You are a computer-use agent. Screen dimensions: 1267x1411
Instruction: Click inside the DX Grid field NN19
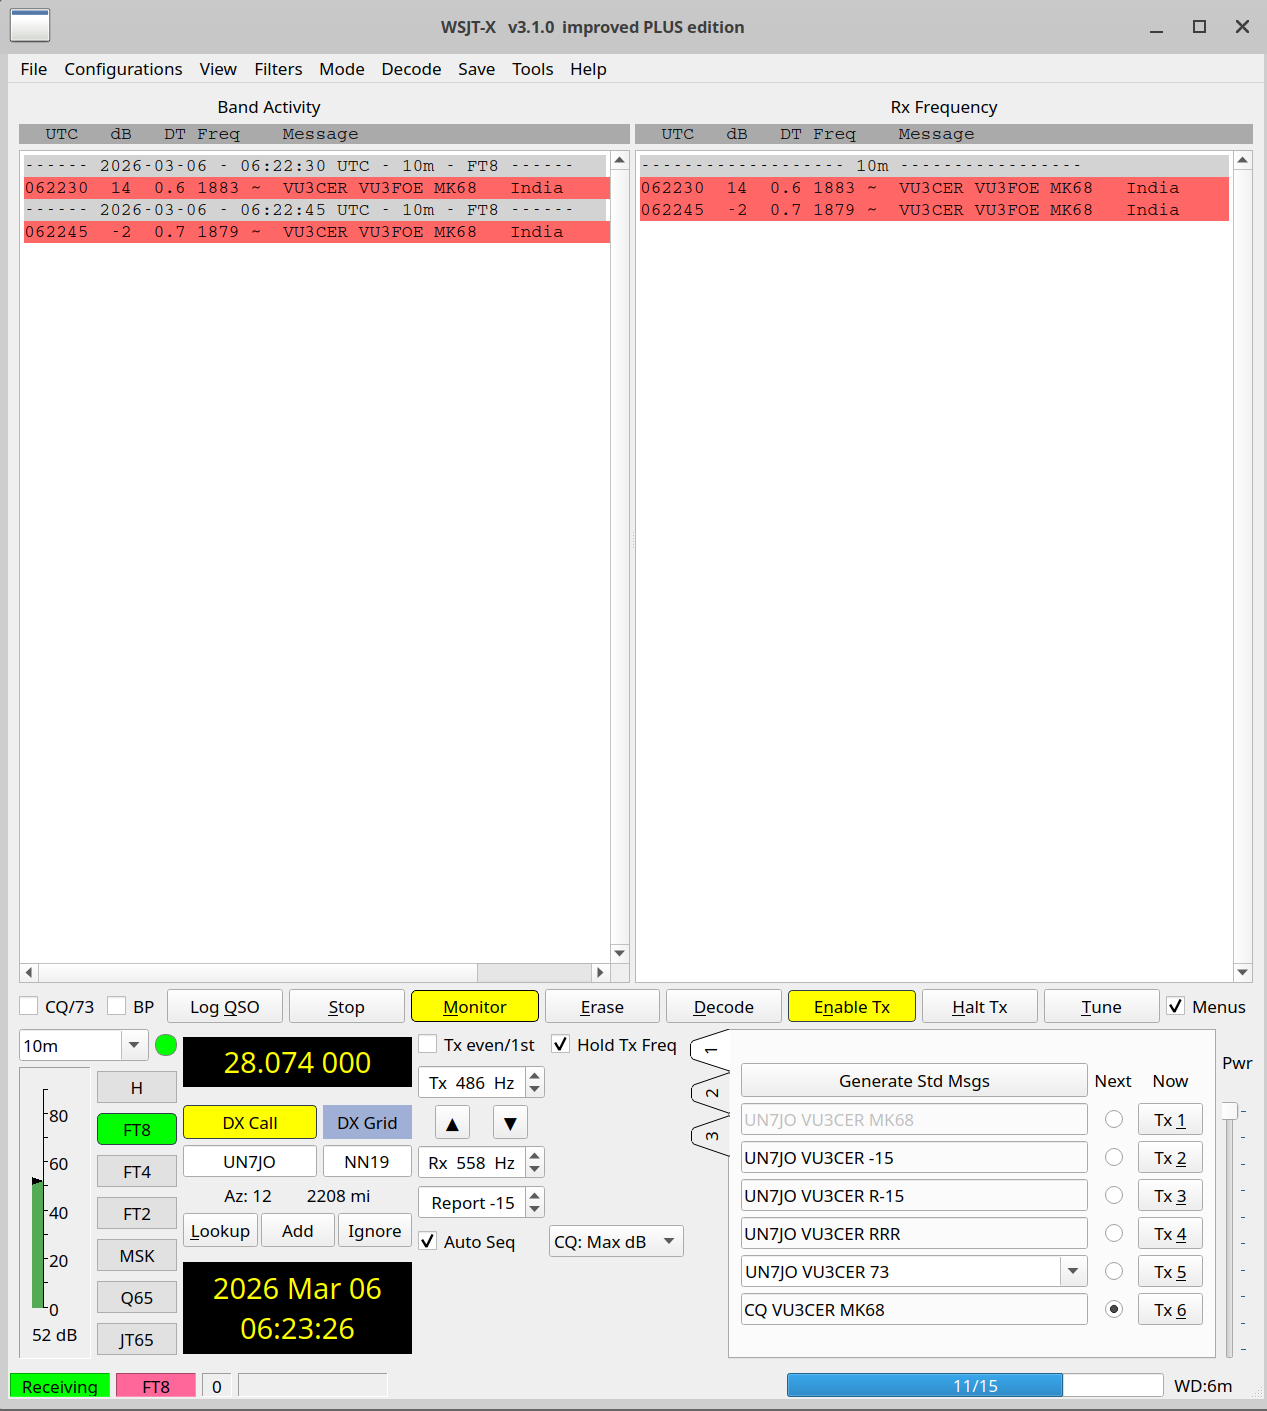tap(366, 1161)
